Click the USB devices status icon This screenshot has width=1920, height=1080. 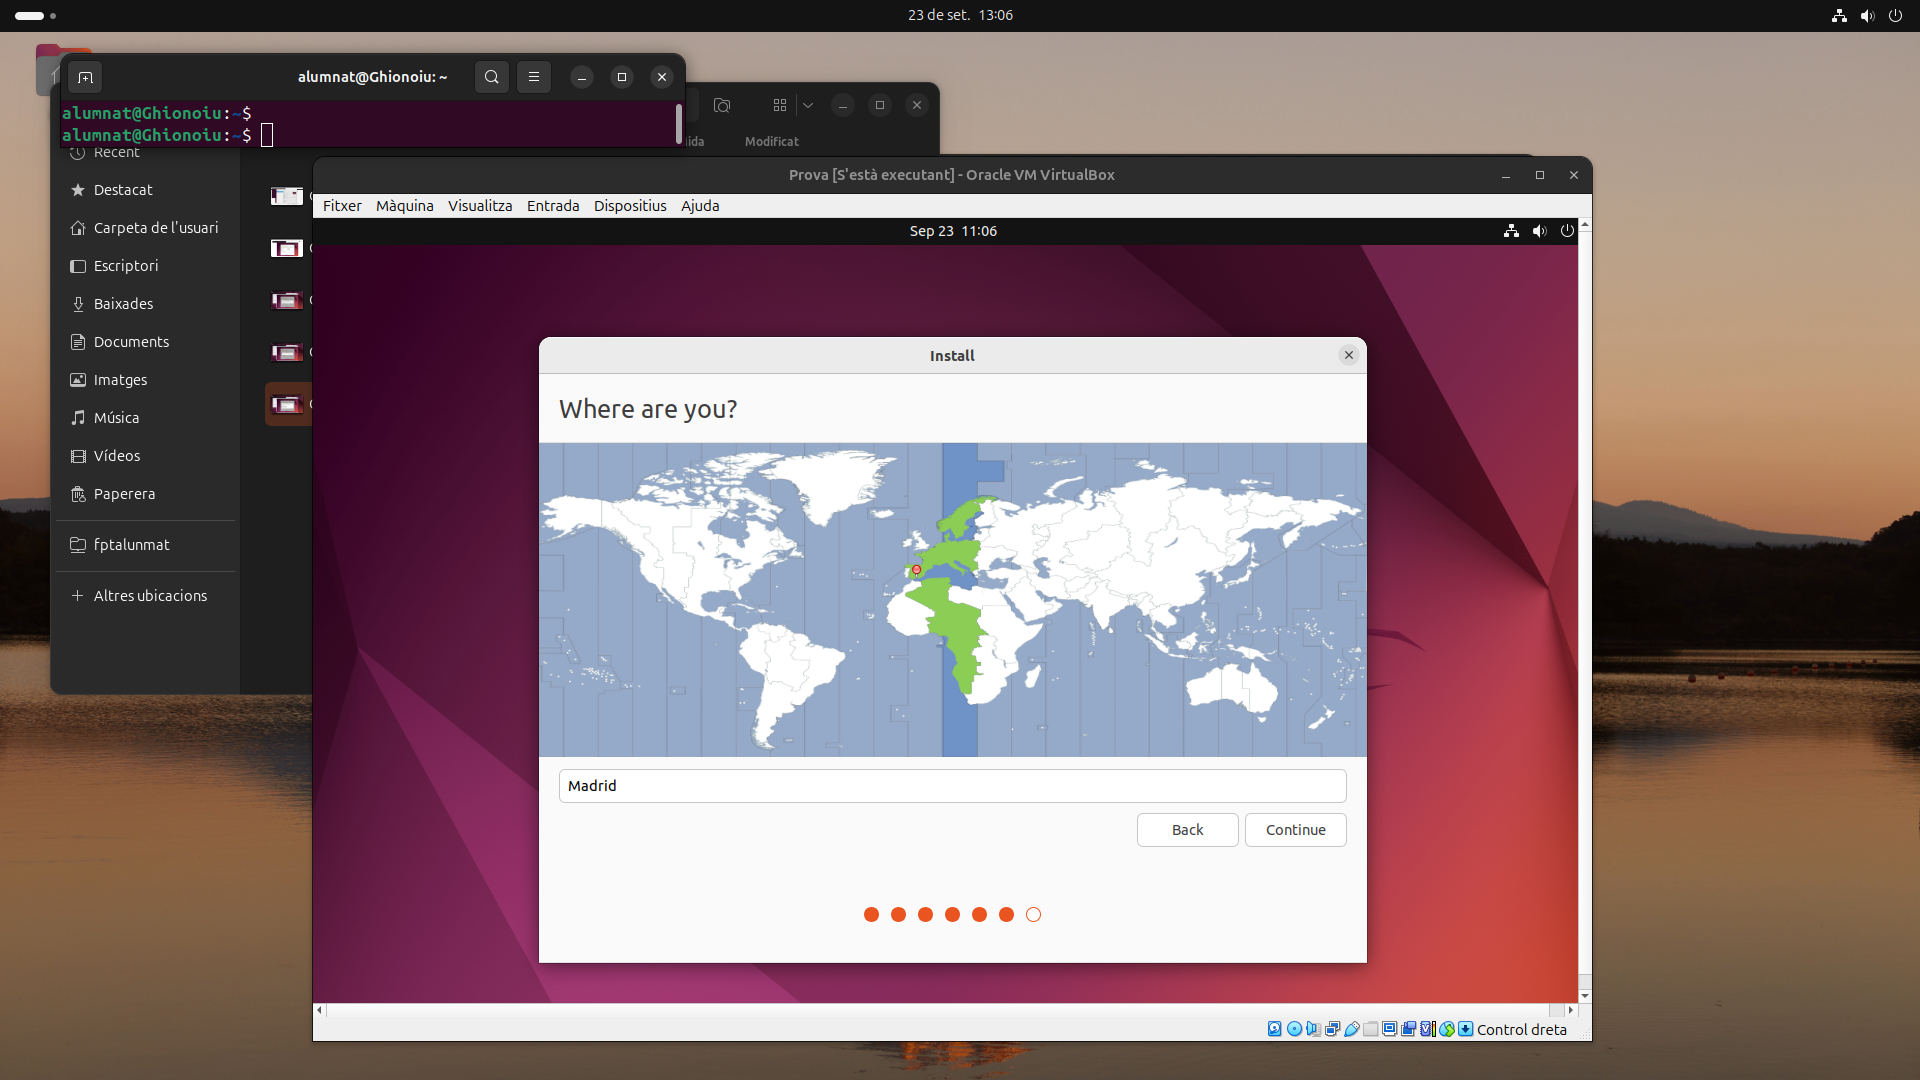pyautogui.click(x=1351, y=1029)
